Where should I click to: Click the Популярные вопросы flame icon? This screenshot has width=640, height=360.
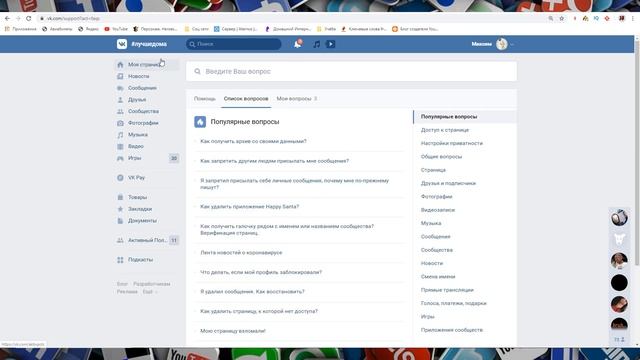click(200, 122)
